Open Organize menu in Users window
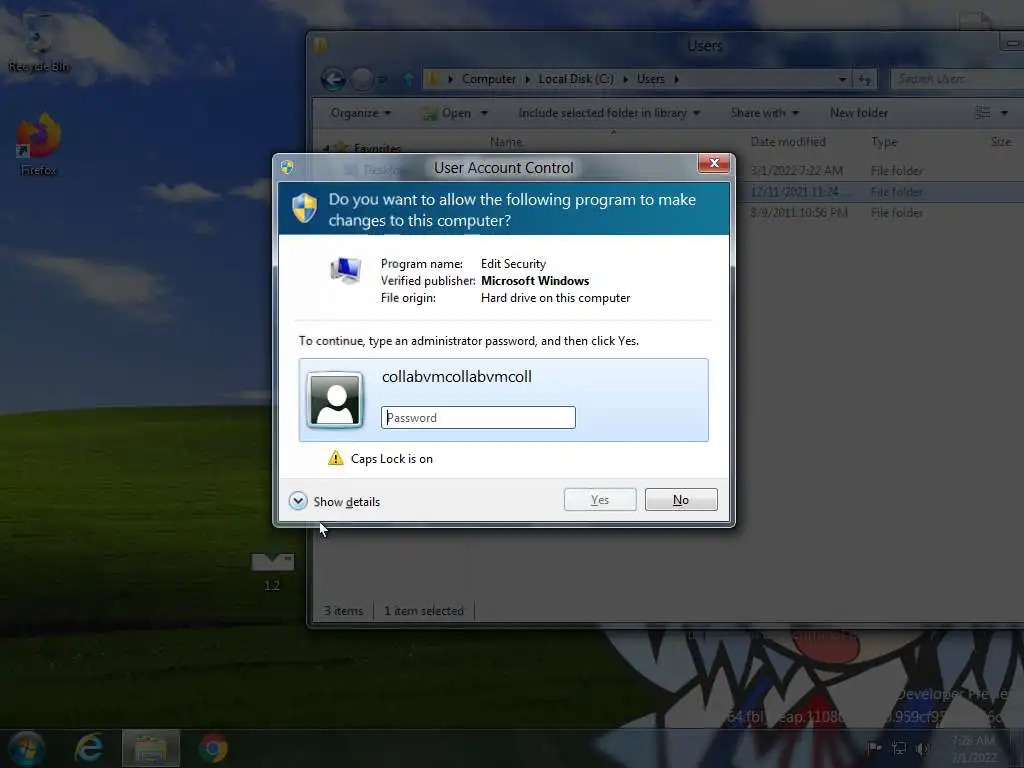This screenshot has height=768, width=1024. 360,113
